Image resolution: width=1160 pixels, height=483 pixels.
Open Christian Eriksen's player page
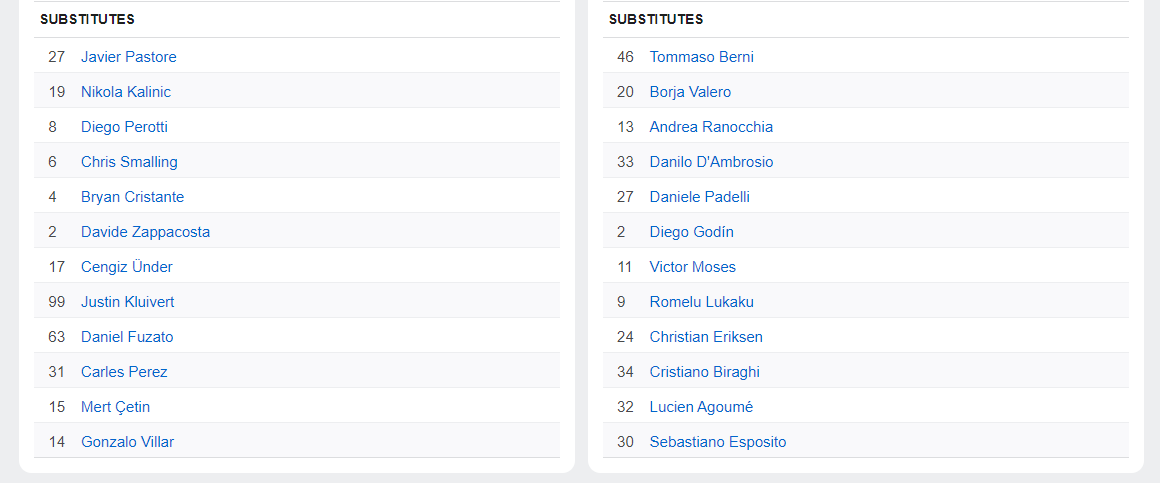706,337
